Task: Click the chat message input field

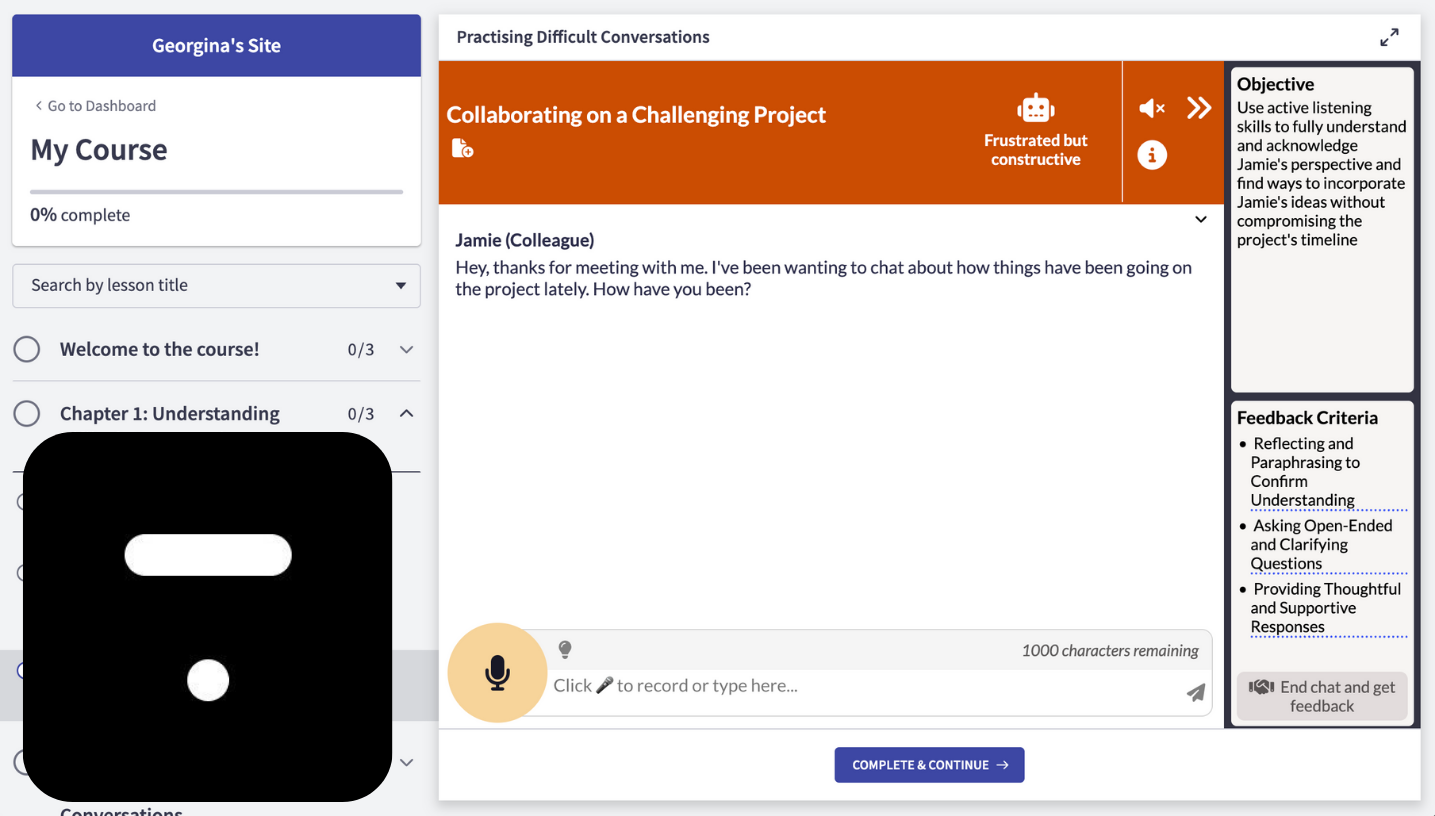Action: pos(860,686)
